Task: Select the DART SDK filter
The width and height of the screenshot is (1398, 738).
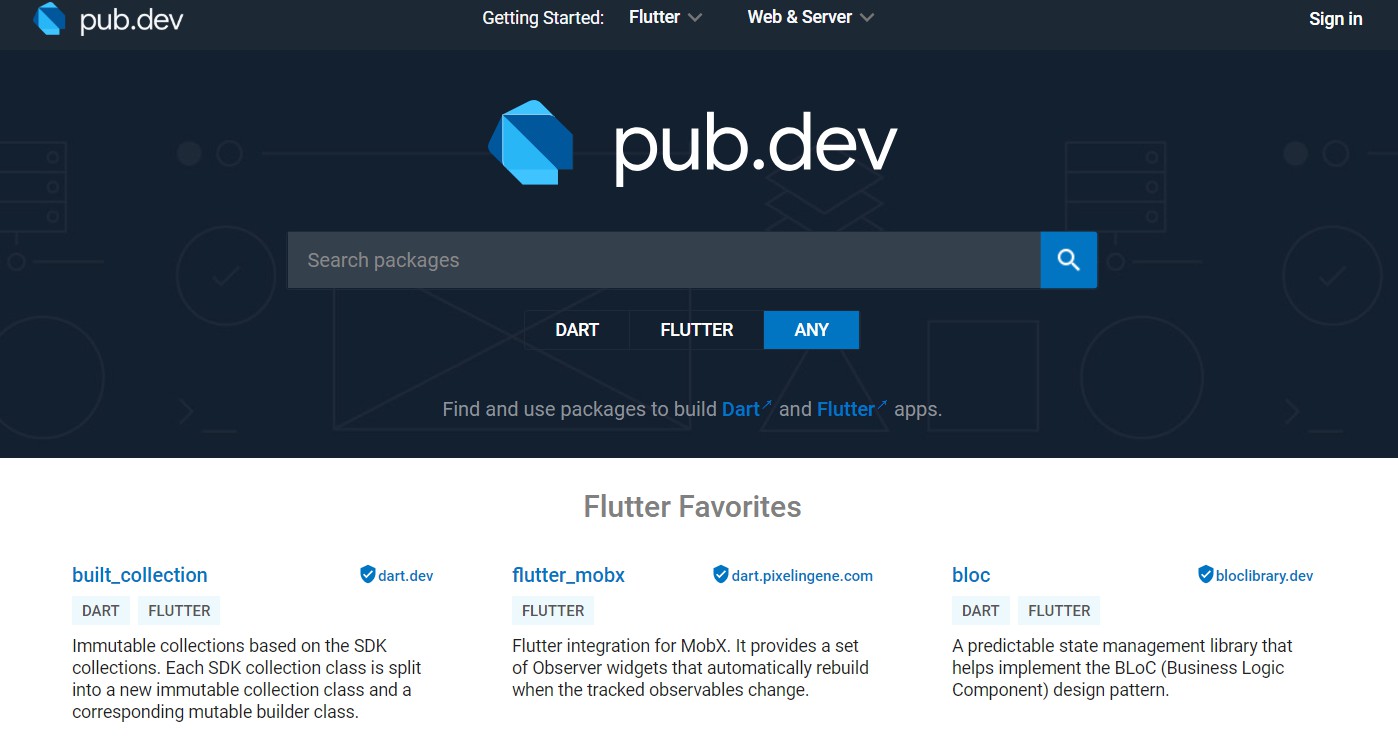Action: 577,330
